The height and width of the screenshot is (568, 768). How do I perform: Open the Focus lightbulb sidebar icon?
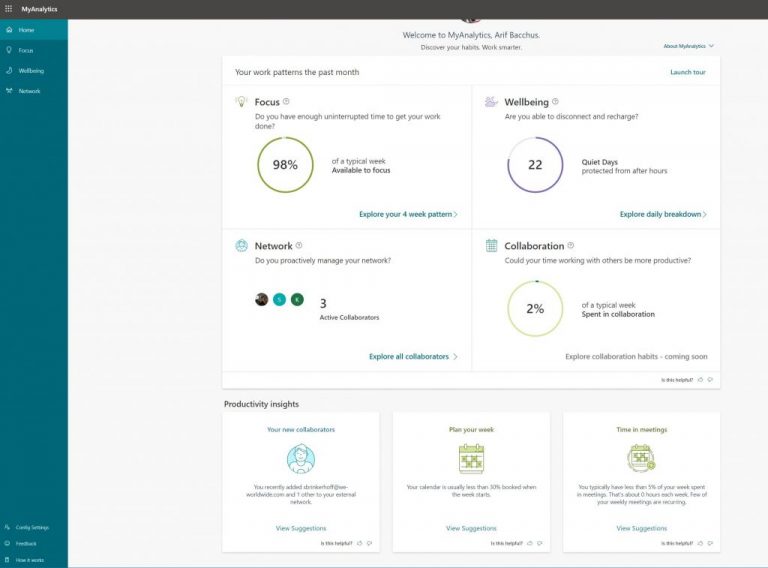[x=9, y=50]
